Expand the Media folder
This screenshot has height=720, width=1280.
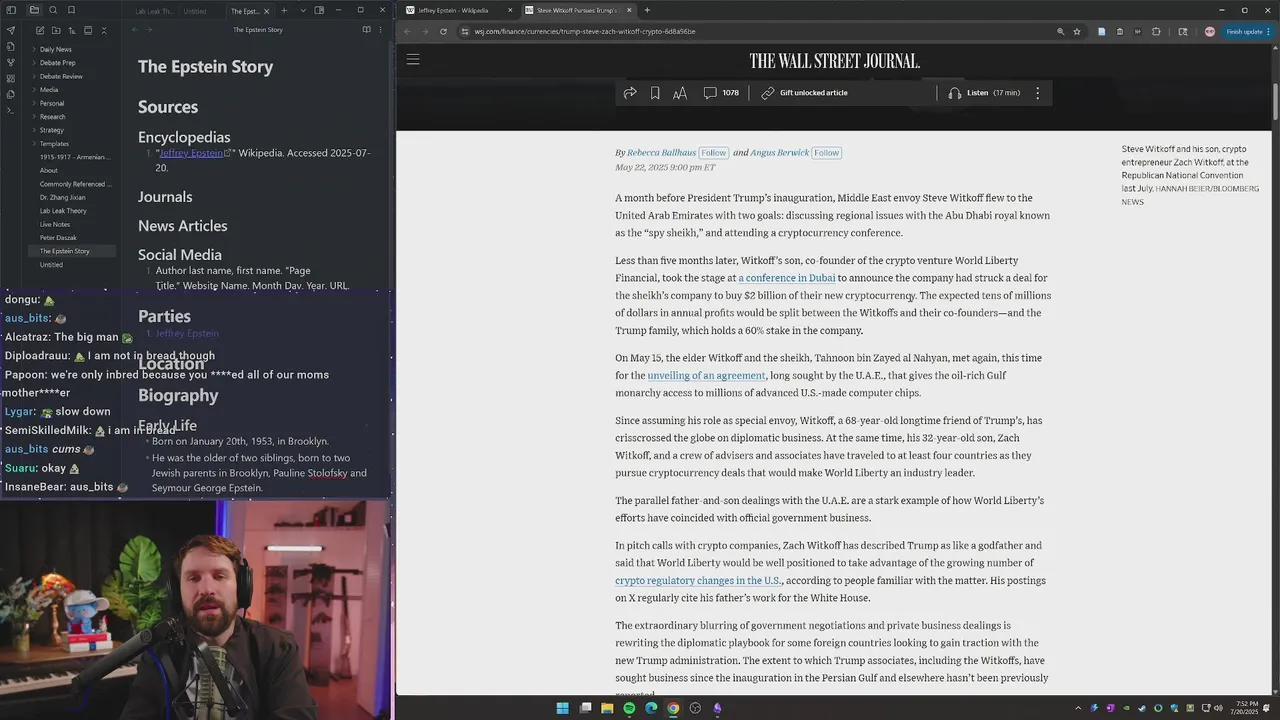pyautogui.click(x=49, y=89)
